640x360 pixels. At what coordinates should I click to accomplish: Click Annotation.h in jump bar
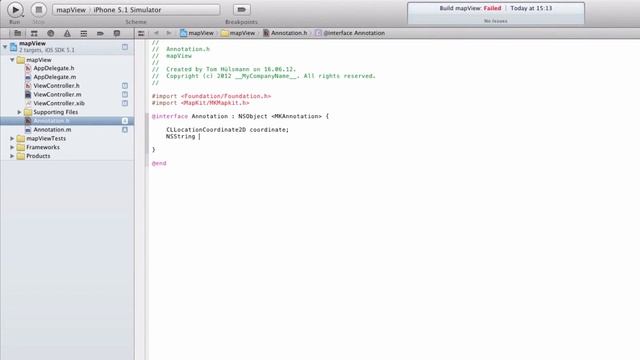coord(285,33)
